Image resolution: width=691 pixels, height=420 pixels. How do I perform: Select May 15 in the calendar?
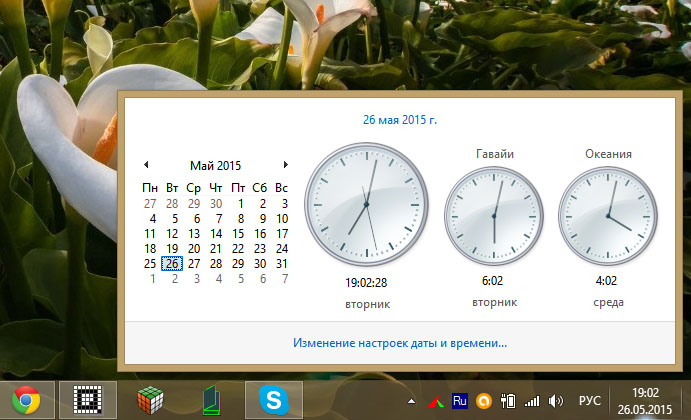tap(238, 234)
